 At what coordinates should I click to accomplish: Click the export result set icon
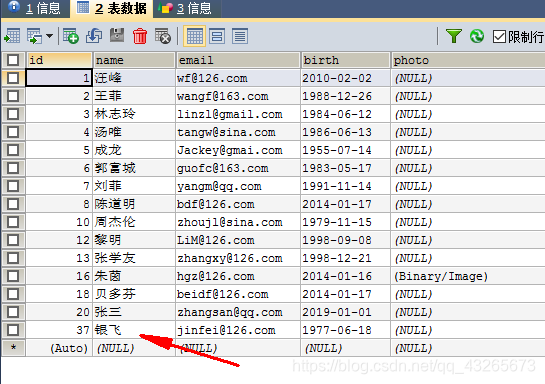(12, 36)
